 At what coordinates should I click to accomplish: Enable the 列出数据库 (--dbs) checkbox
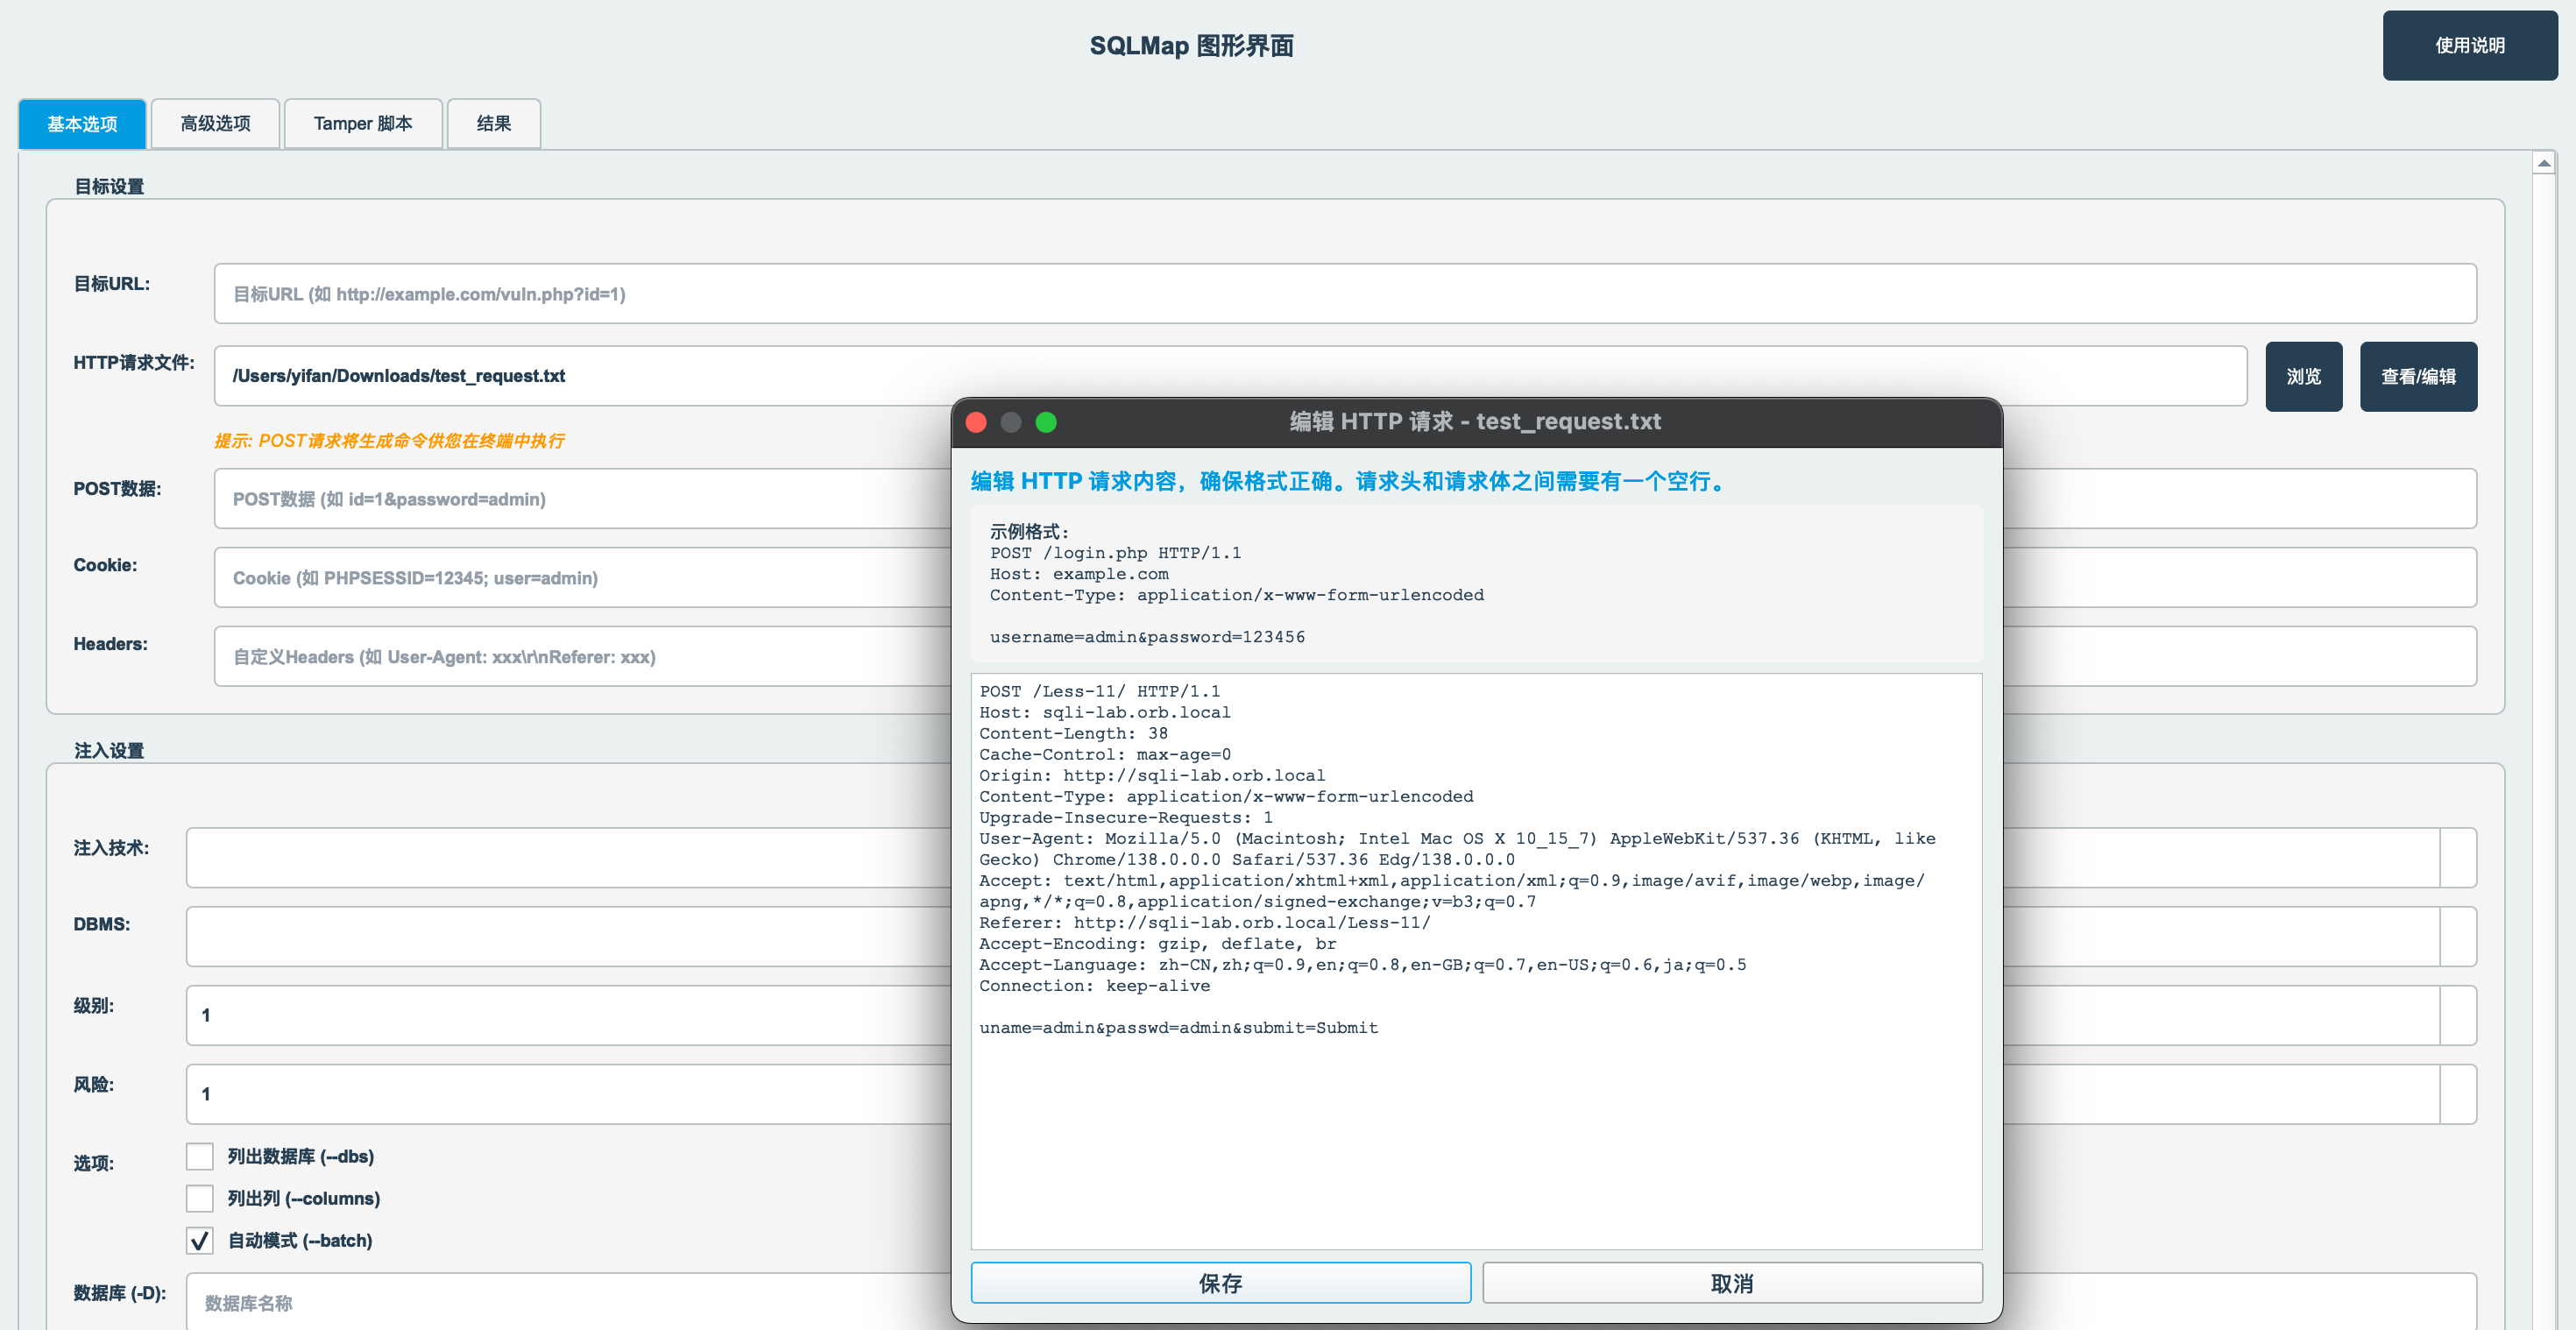(x=199, y=1156)
